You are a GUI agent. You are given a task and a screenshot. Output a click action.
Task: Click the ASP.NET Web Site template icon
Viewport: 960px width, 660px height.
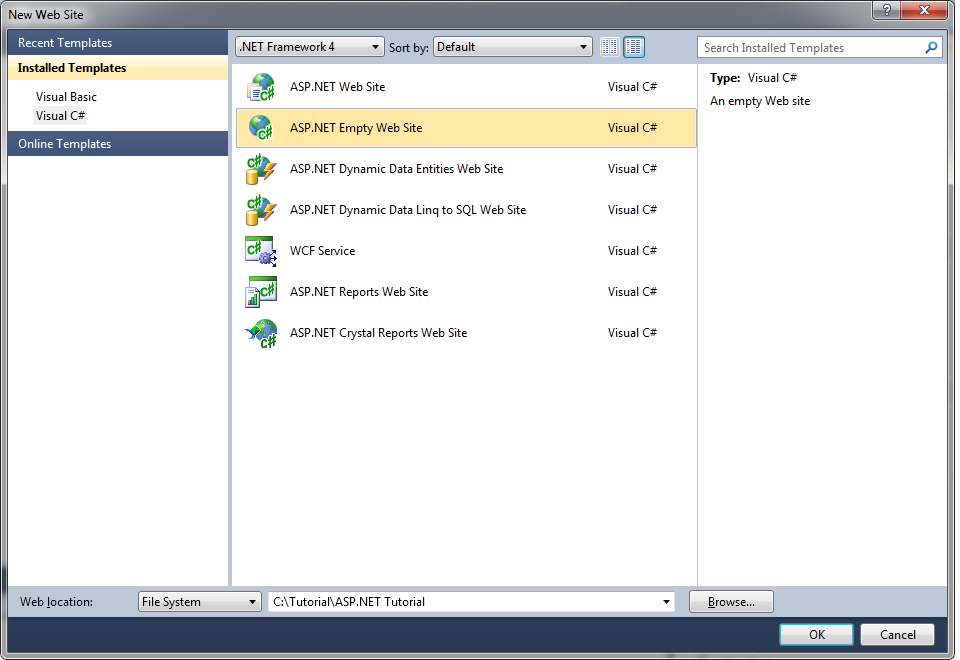(x=261, y=87)
